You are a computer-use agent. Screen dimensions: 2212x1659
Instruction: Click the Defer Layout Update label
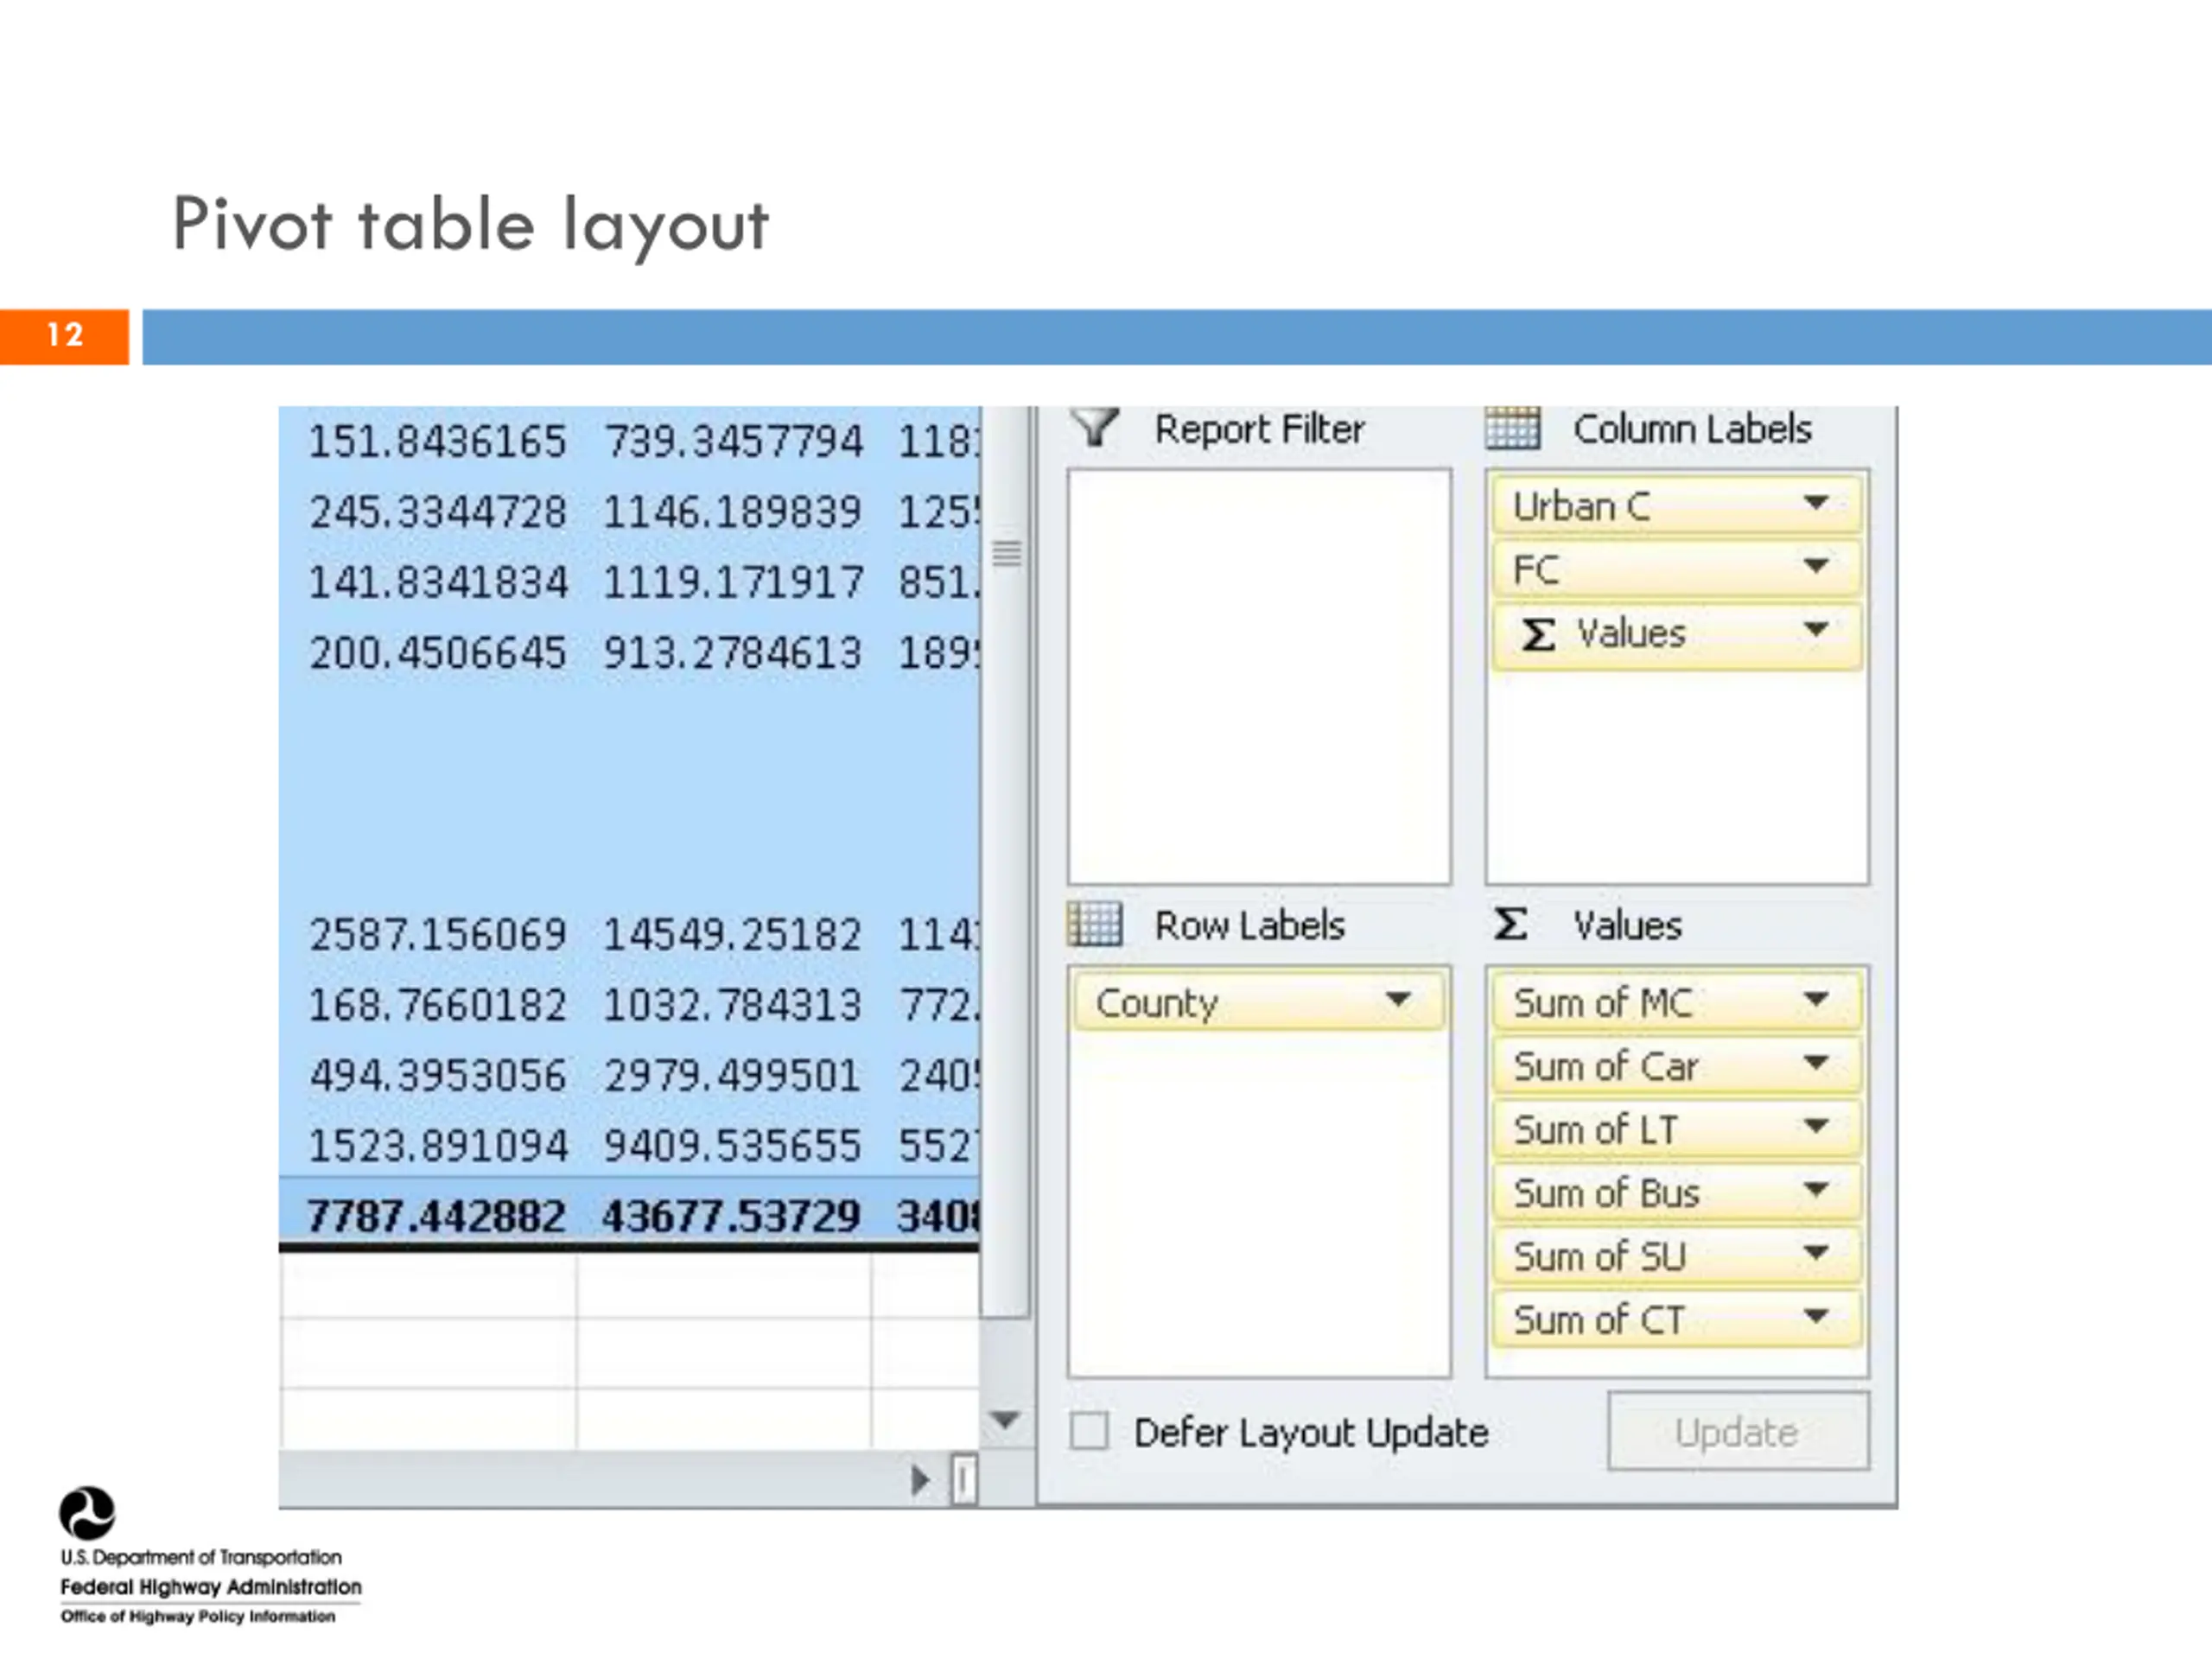pos(1311,1433)
